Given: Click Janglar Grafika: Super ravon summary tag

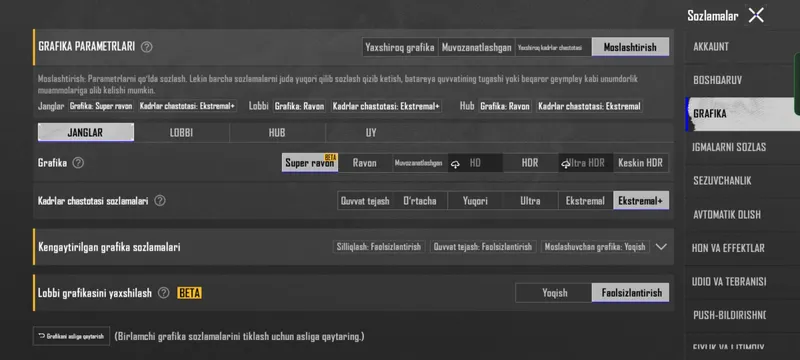Looking at the screenshot, I should [x=101, y=106].
